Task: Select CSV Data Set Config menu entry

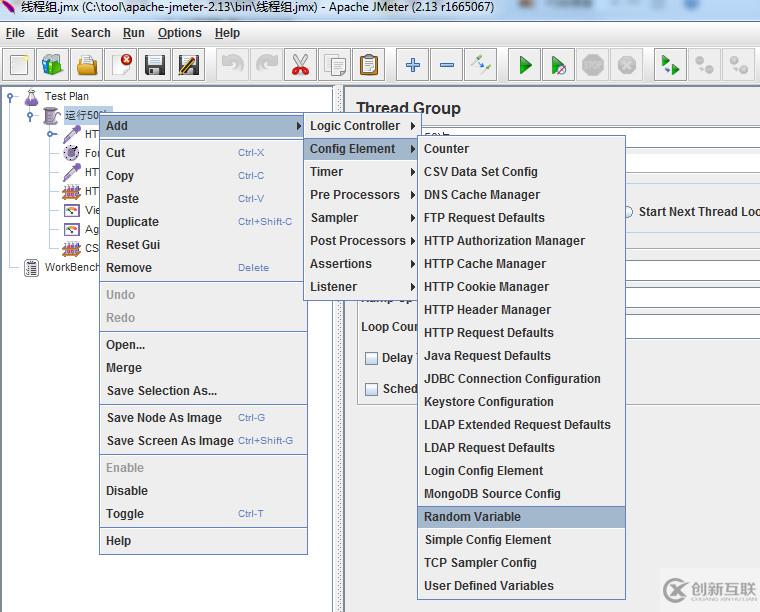Action: pos(480,172)
